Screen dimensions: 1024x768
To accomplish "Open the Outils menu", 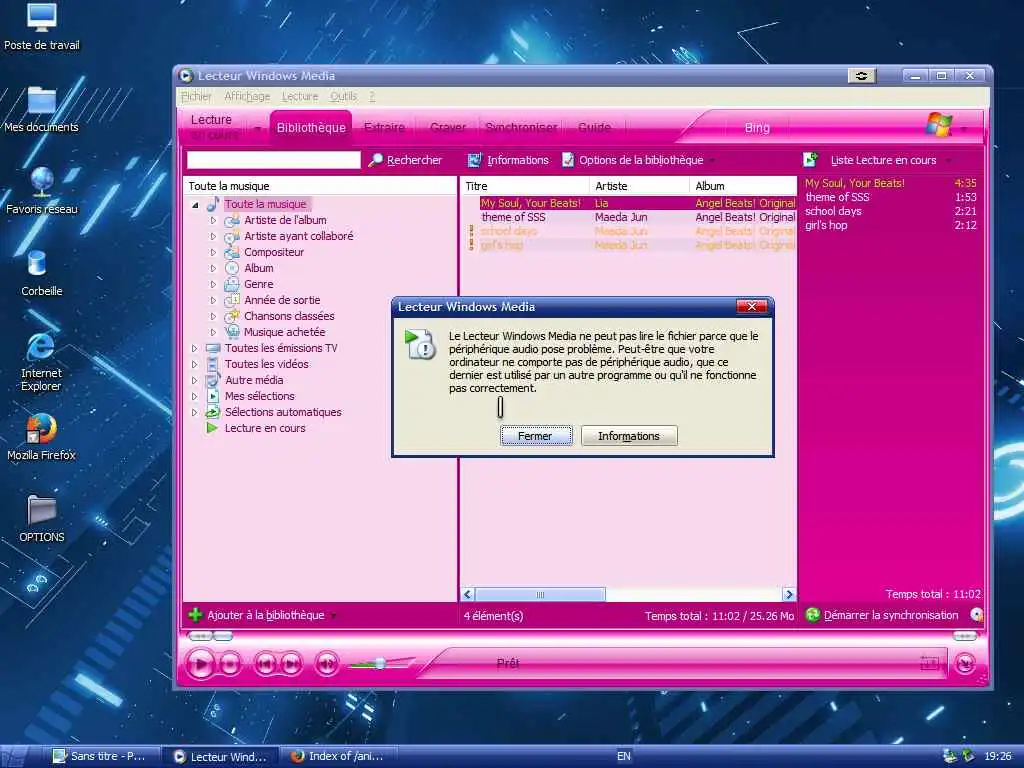I will (344, 97).
